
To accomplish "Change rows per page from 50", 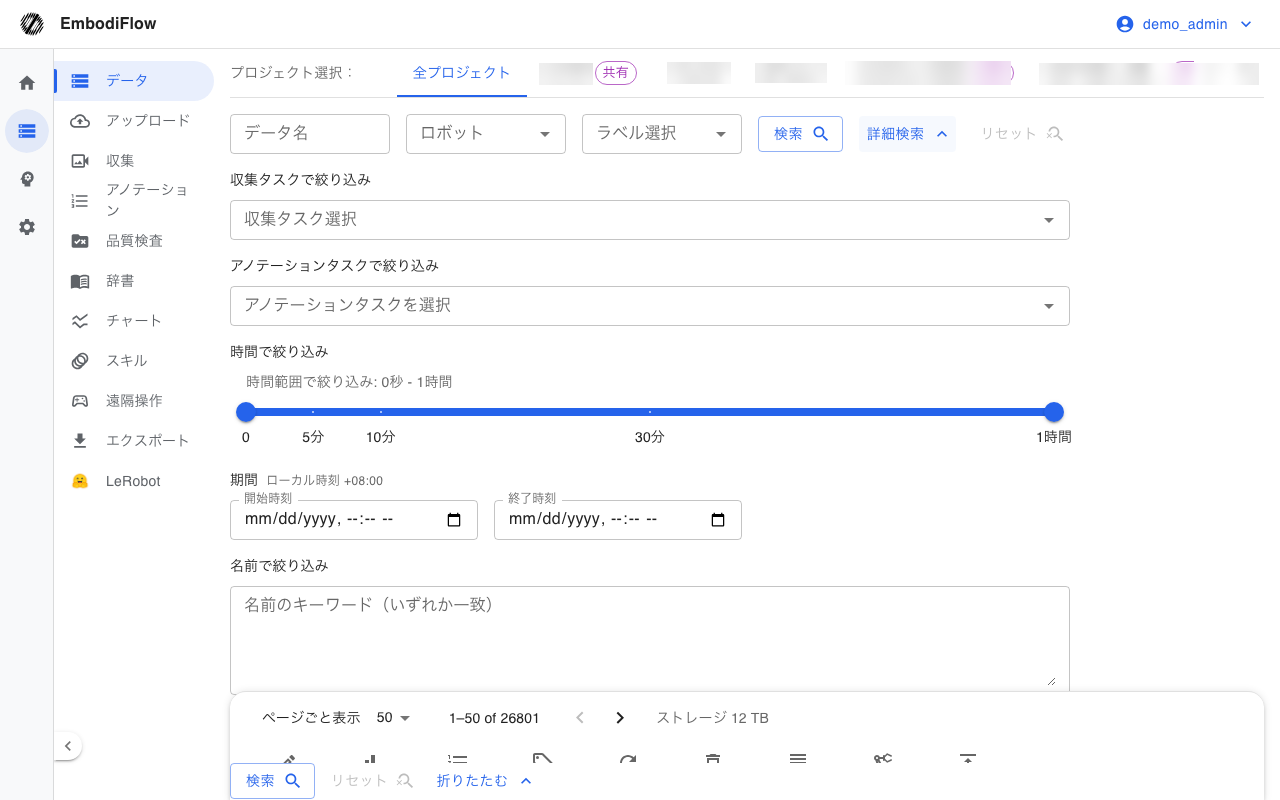I will tap(394, 718).
